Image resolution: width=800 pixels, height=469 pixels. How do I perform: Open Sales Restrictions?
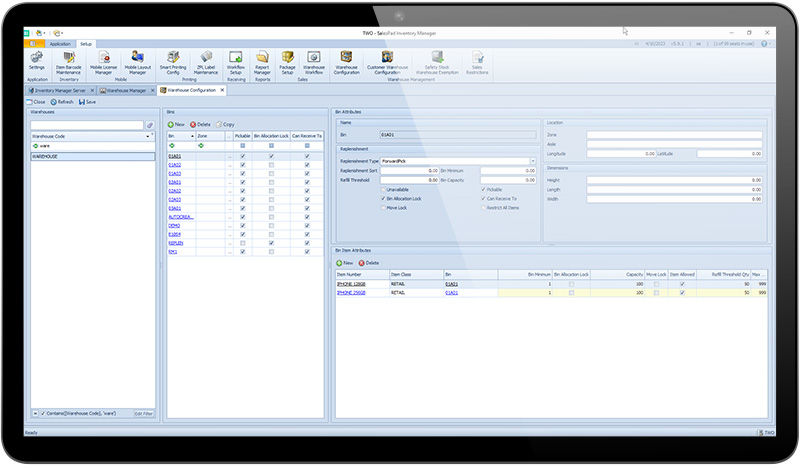coord(477,63)
